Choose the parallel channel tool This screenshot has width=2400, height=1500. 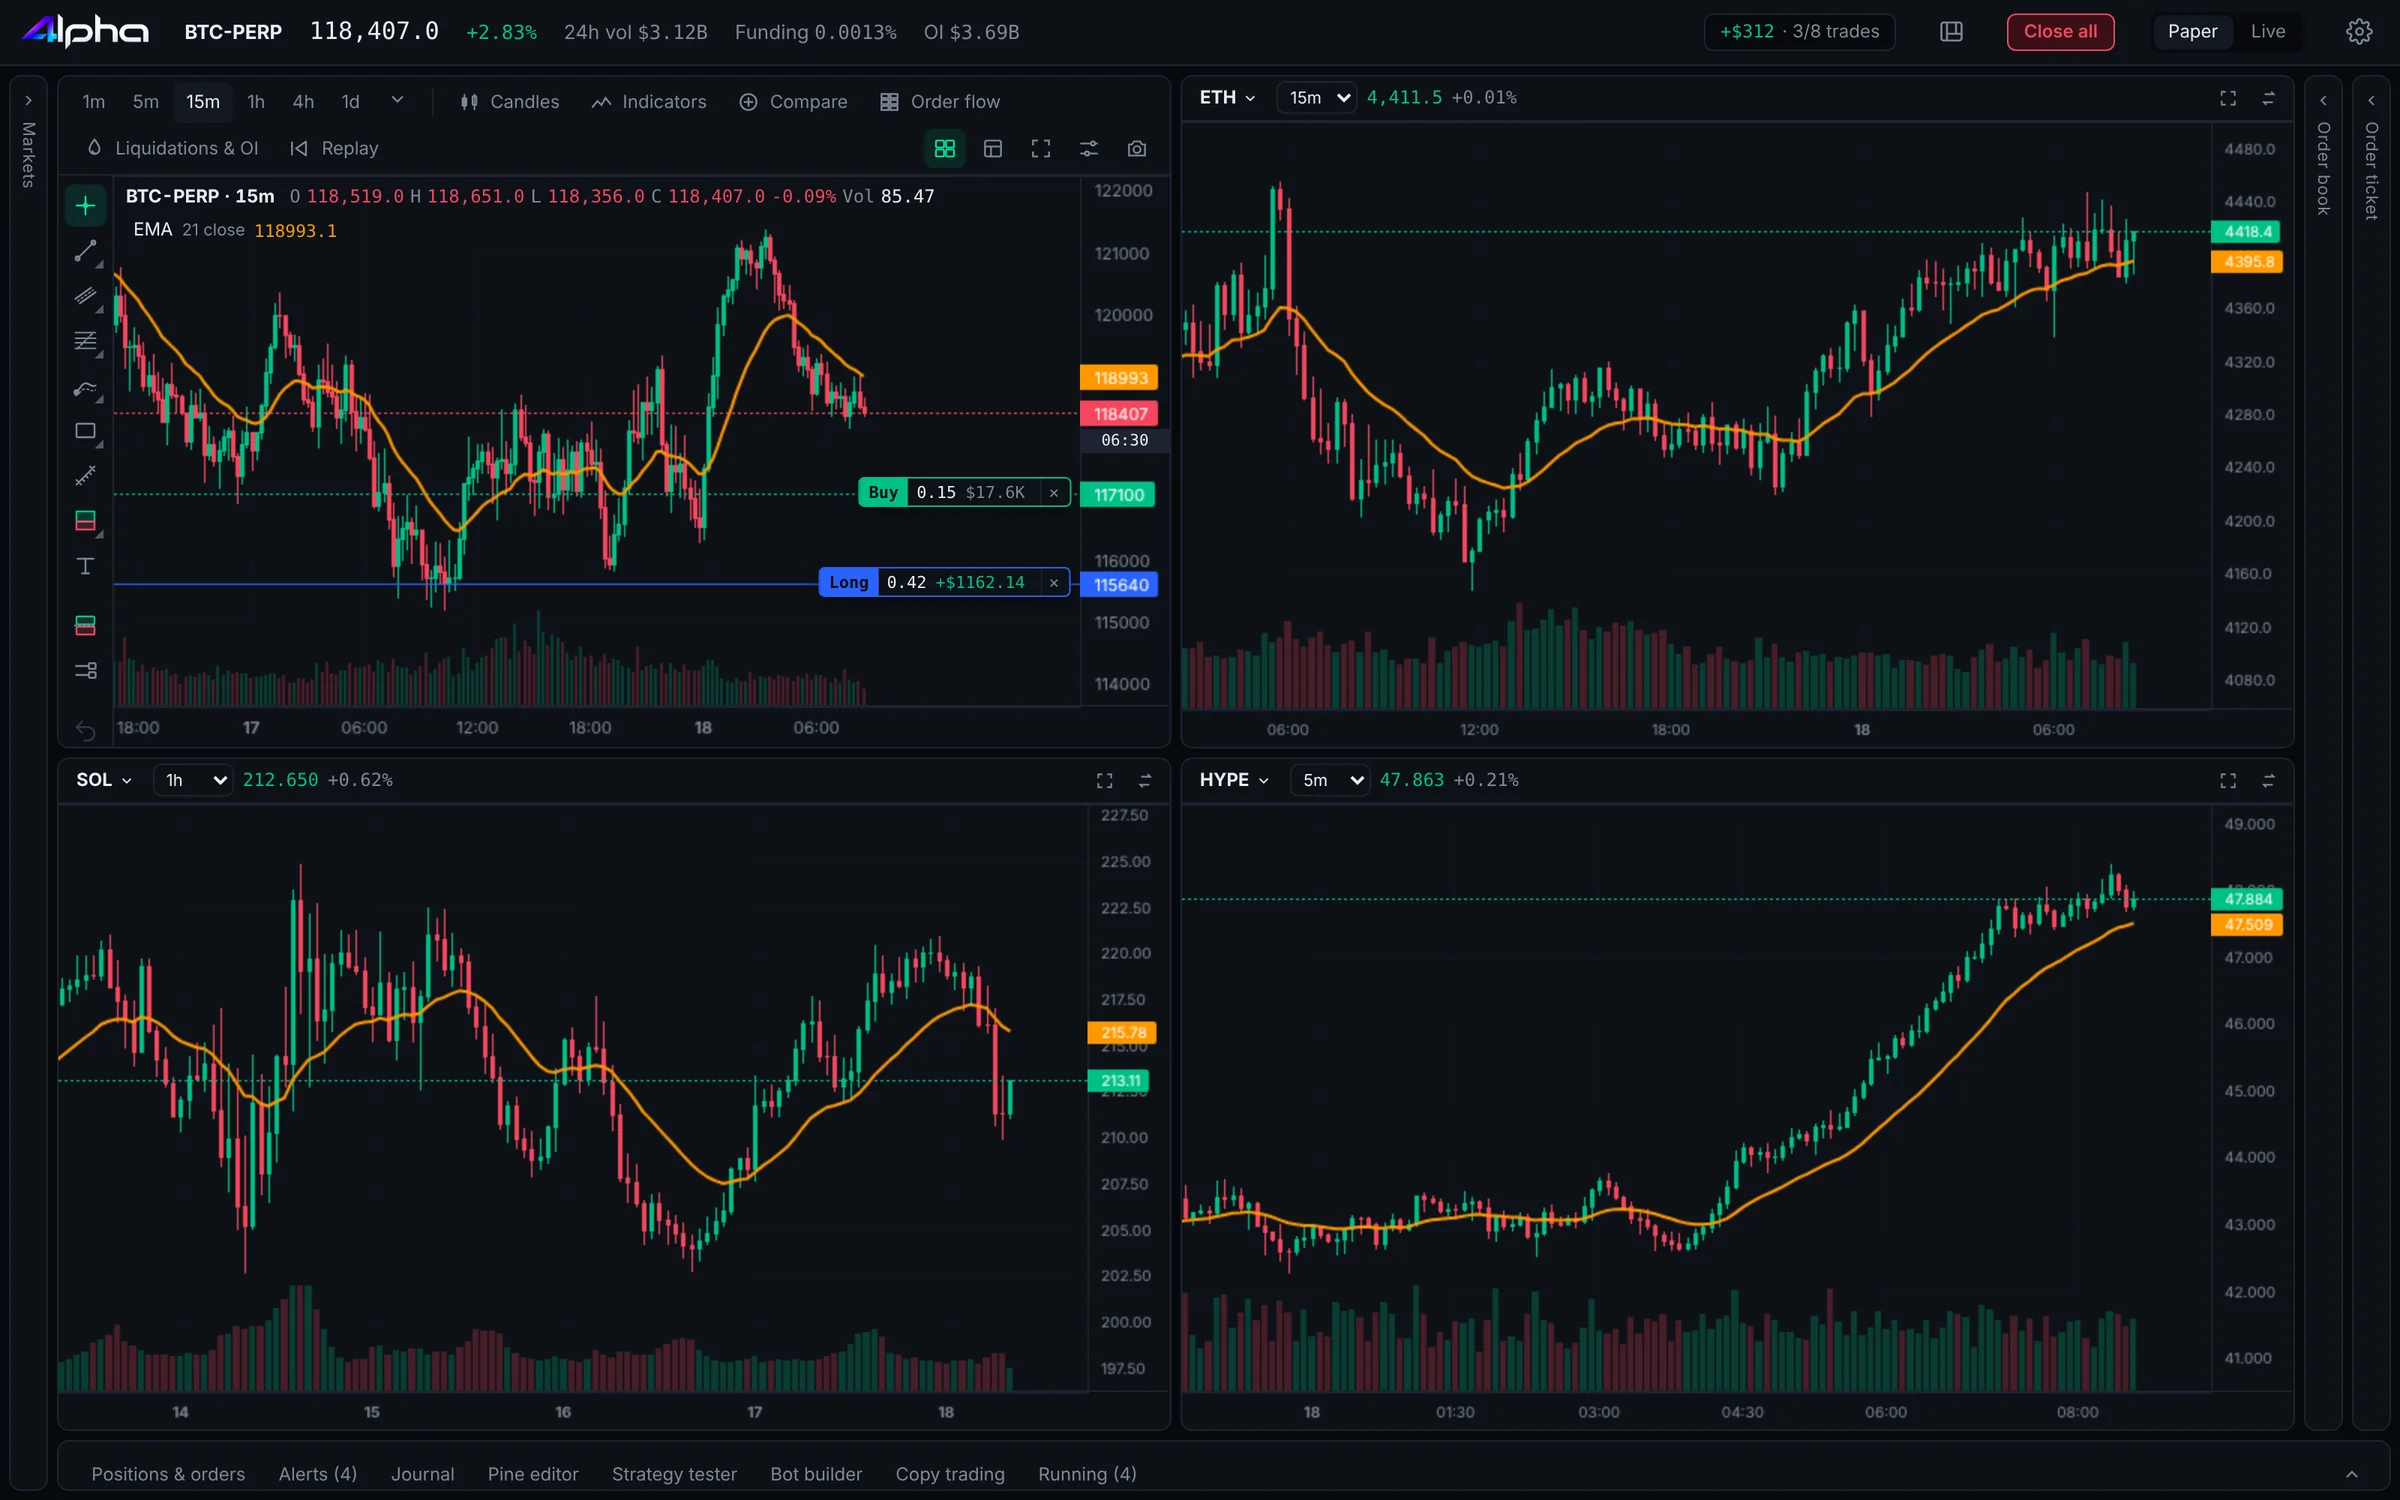coord(85,296)
